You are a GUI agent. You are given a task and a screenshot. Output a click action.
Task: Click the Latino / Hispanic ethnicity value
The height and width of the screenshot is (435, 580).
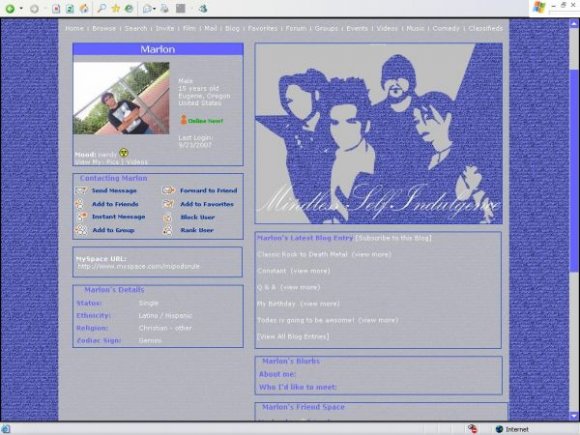coord(165,316)
